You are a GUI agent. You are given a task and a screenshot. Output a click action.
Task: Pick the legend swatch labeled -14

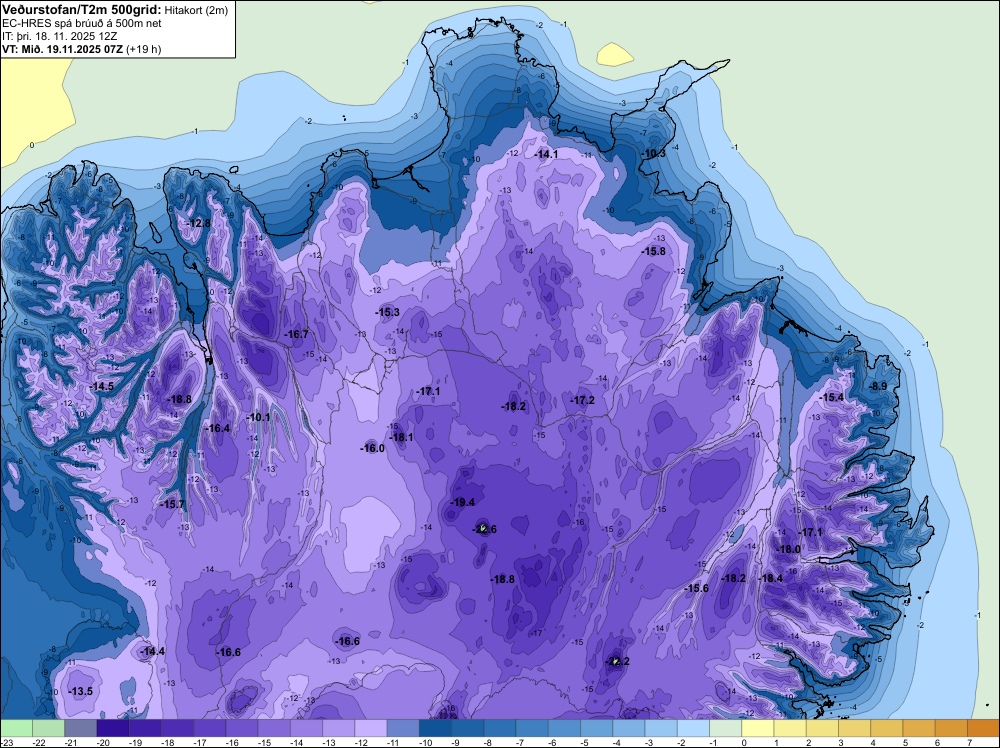point(306,728)
